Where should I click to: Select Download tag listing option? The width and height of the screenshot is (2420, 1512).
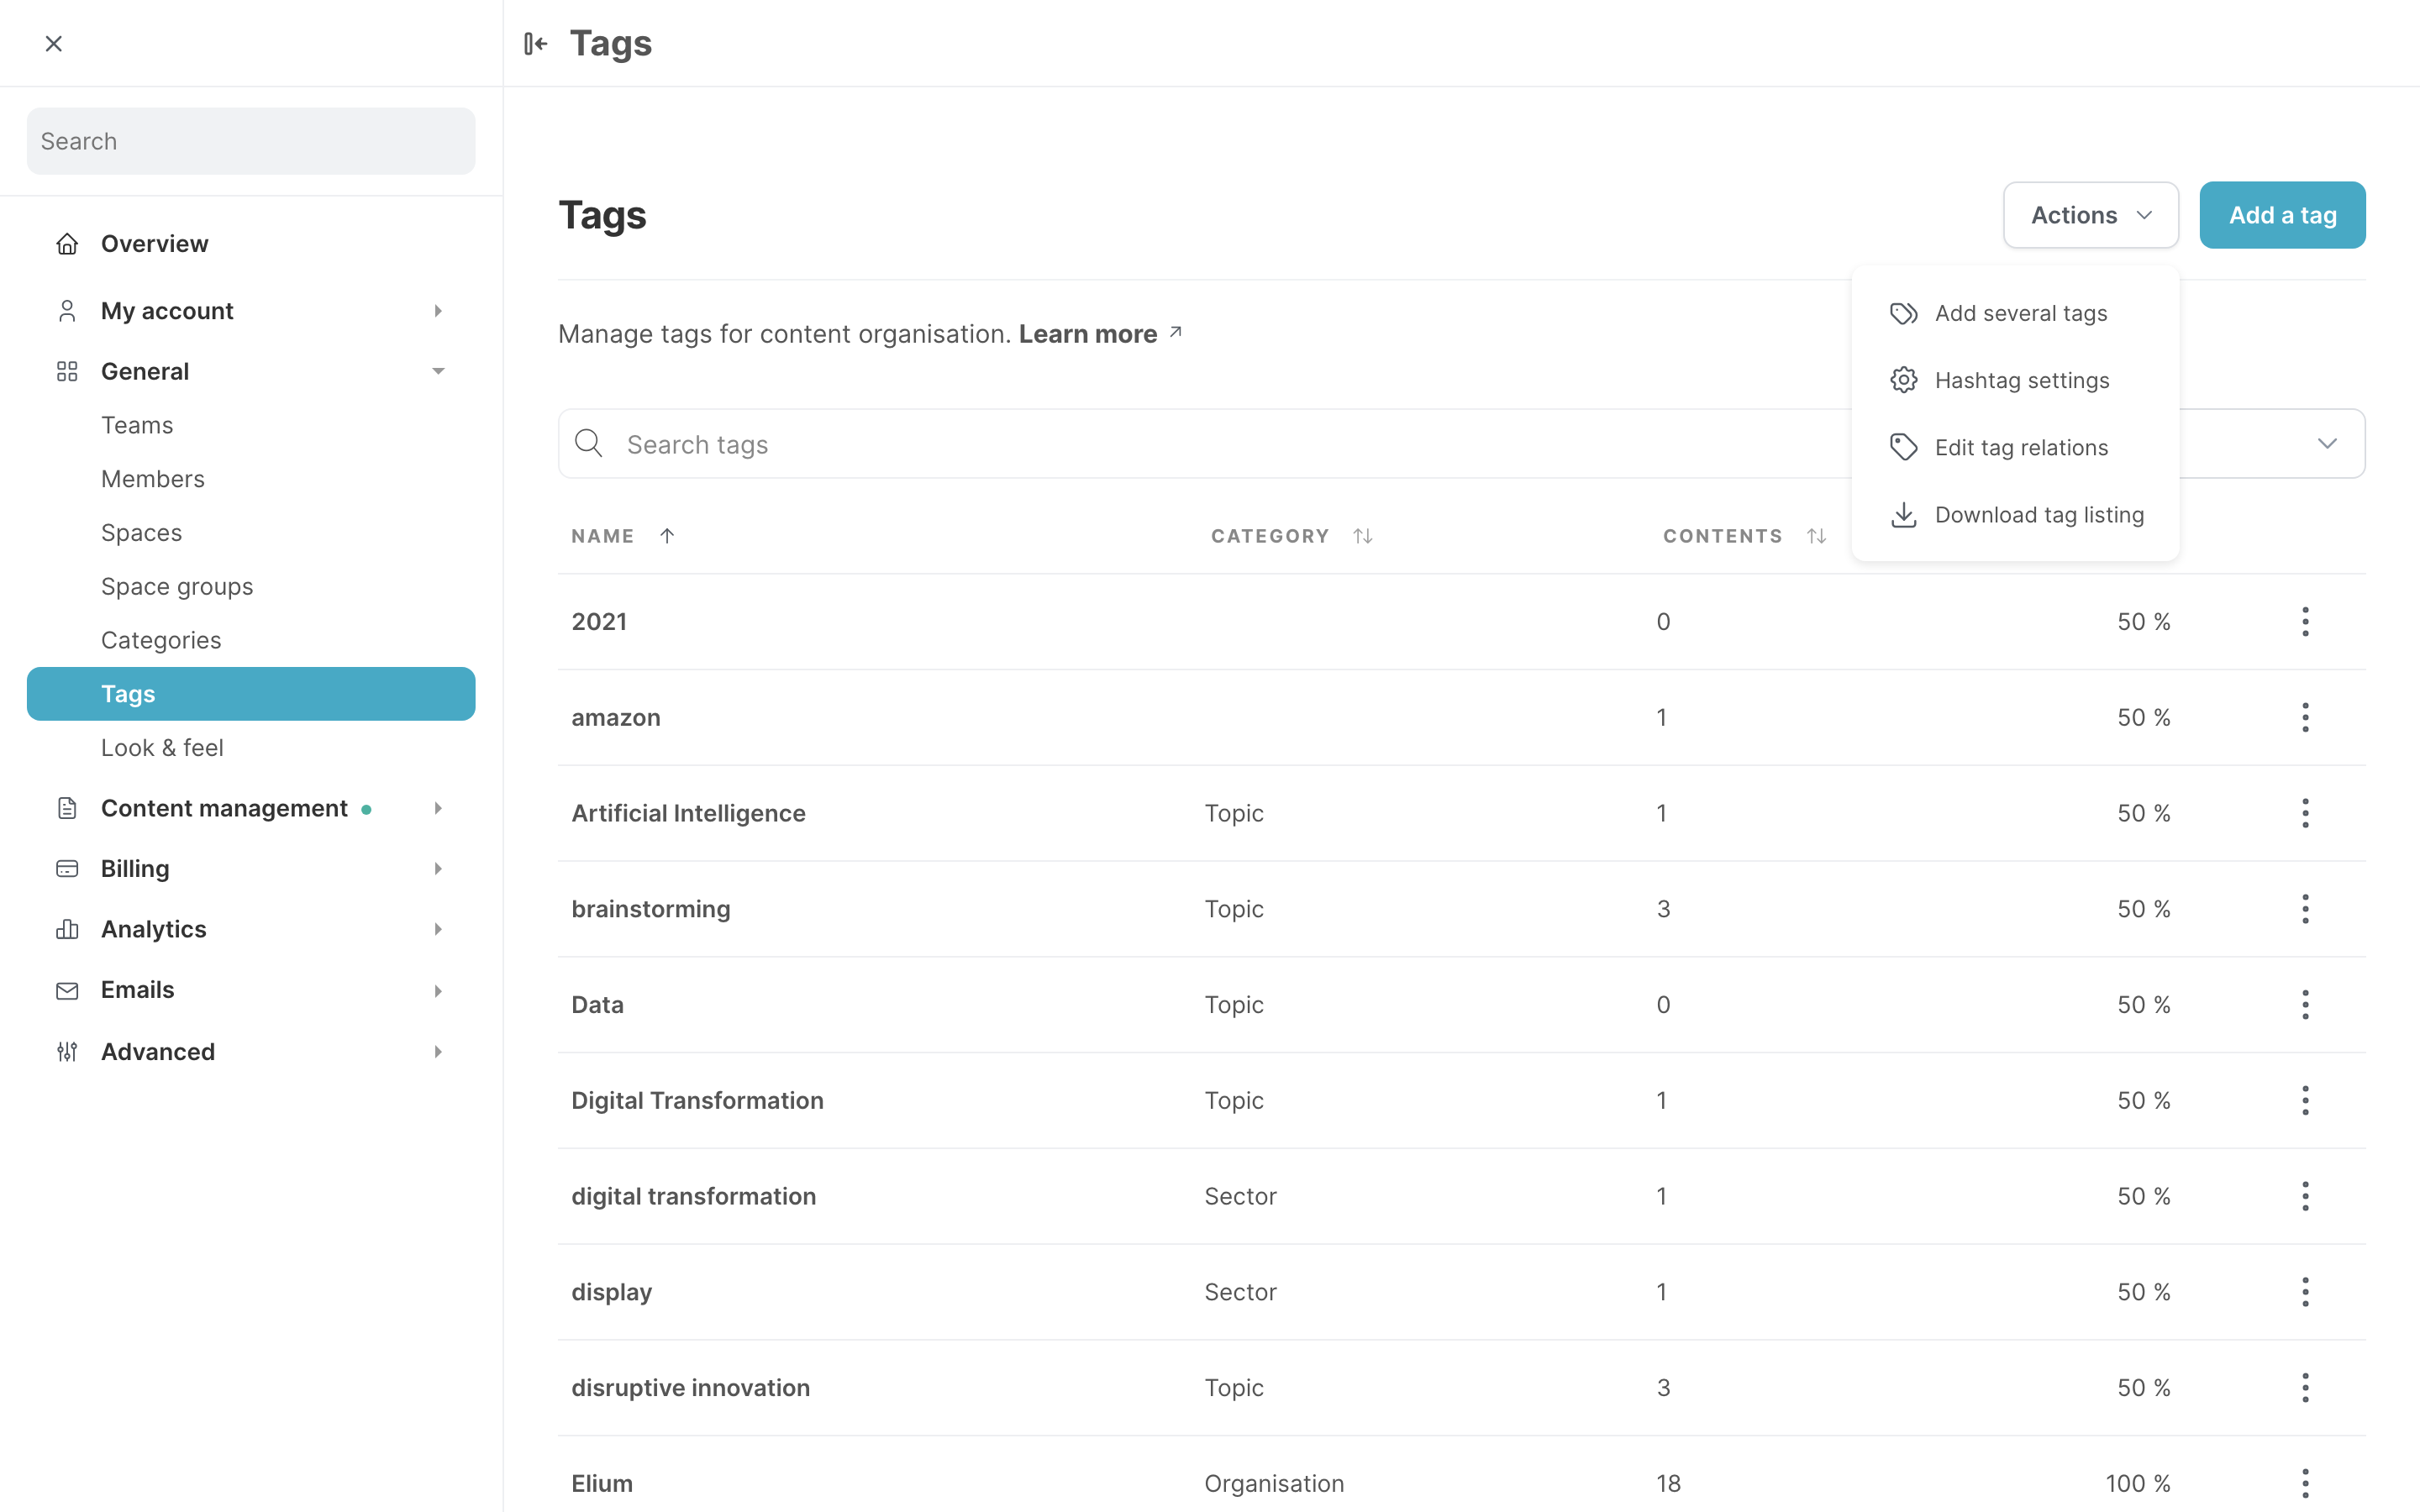2015,514
